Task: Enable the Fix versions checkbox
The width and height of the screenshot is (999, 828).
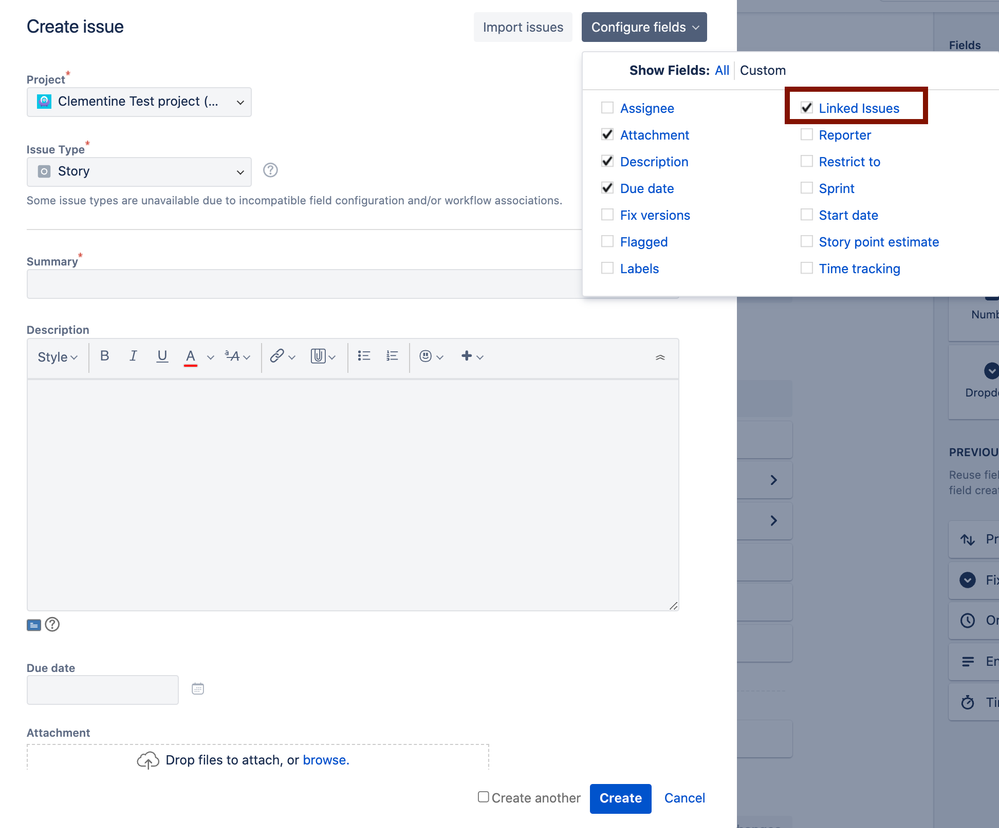Action: (607, 215)
